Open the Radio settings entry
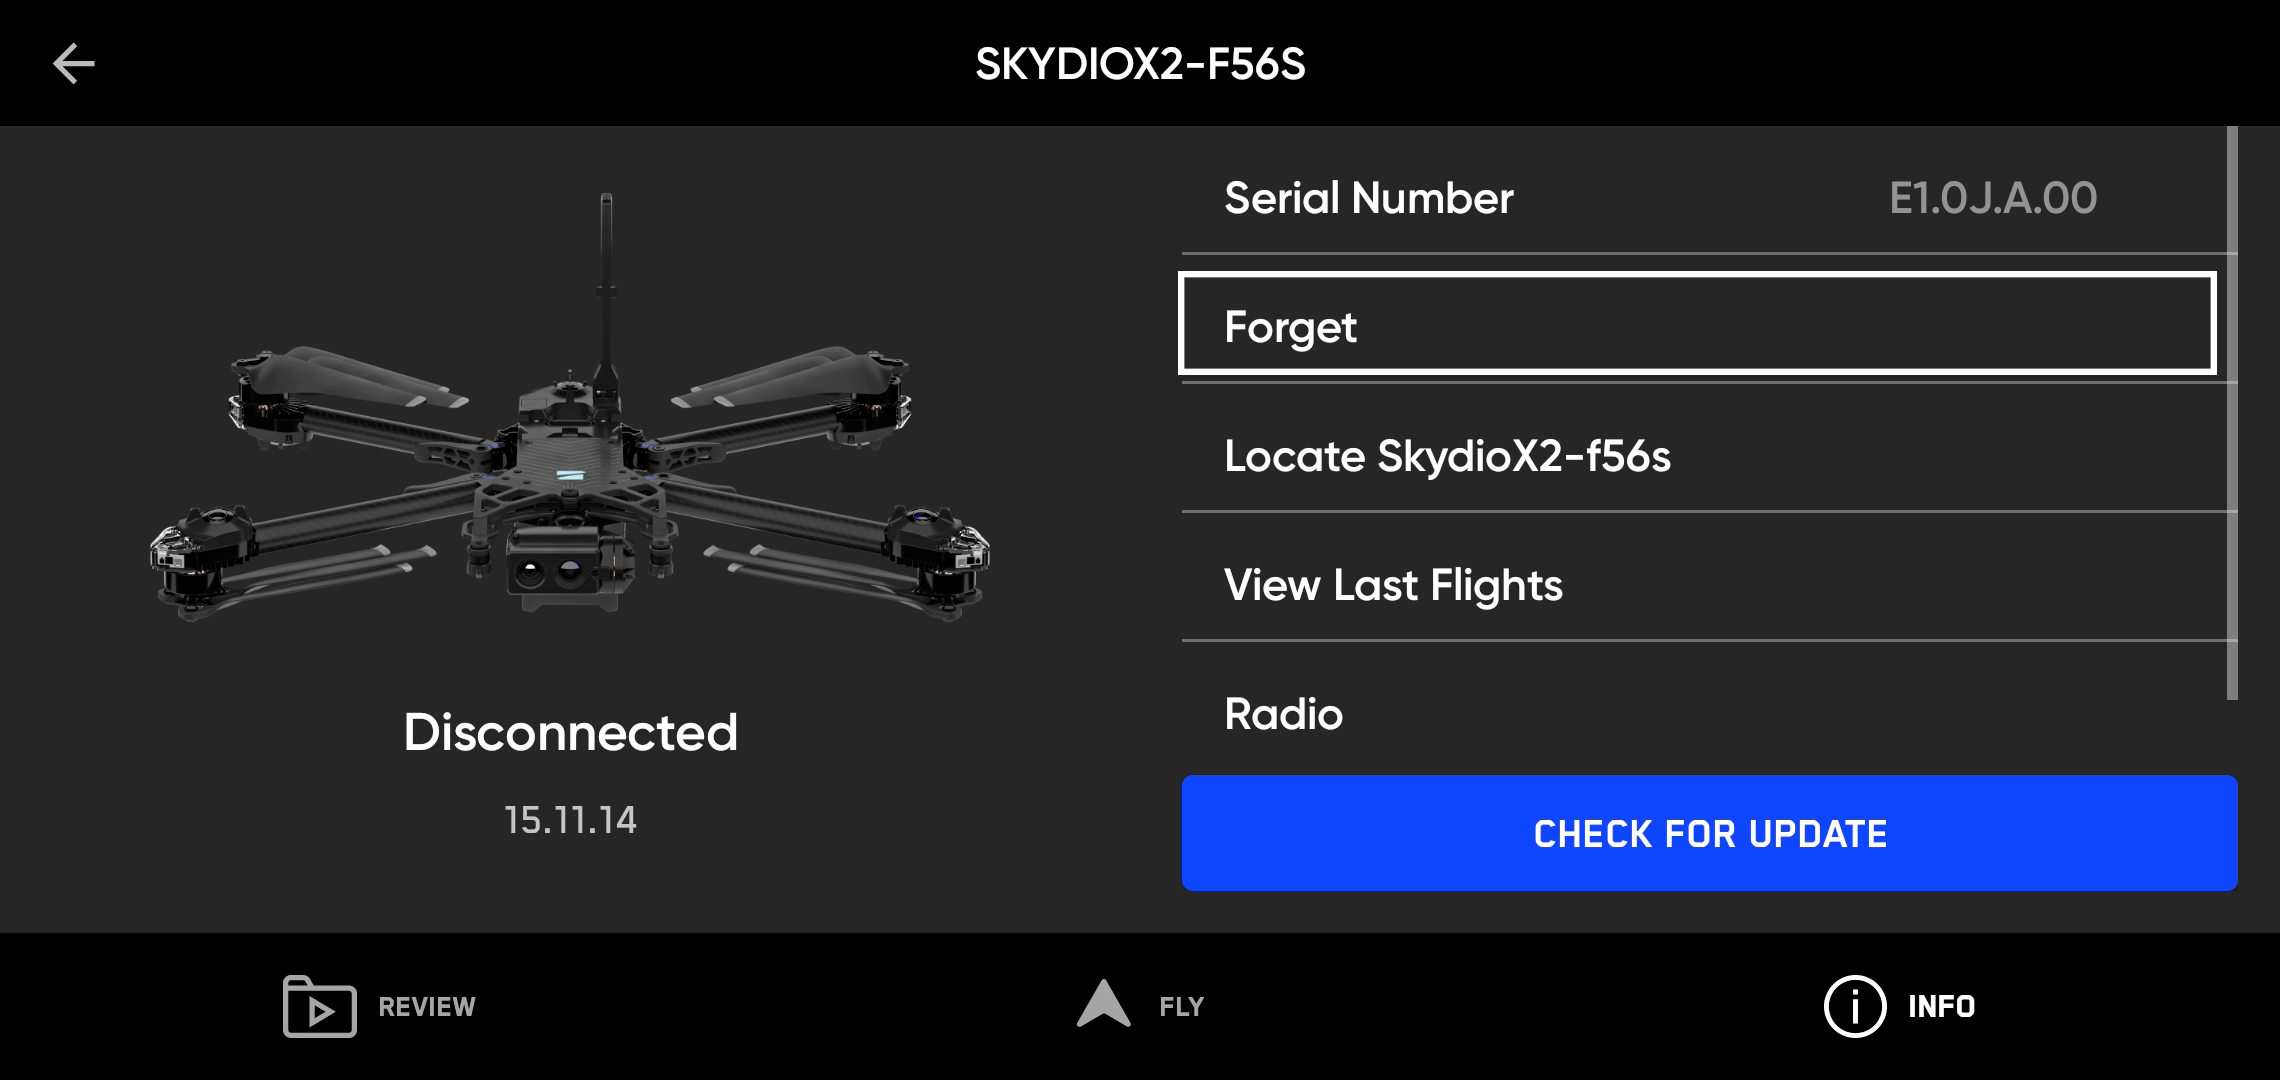 click(1283, 714)
